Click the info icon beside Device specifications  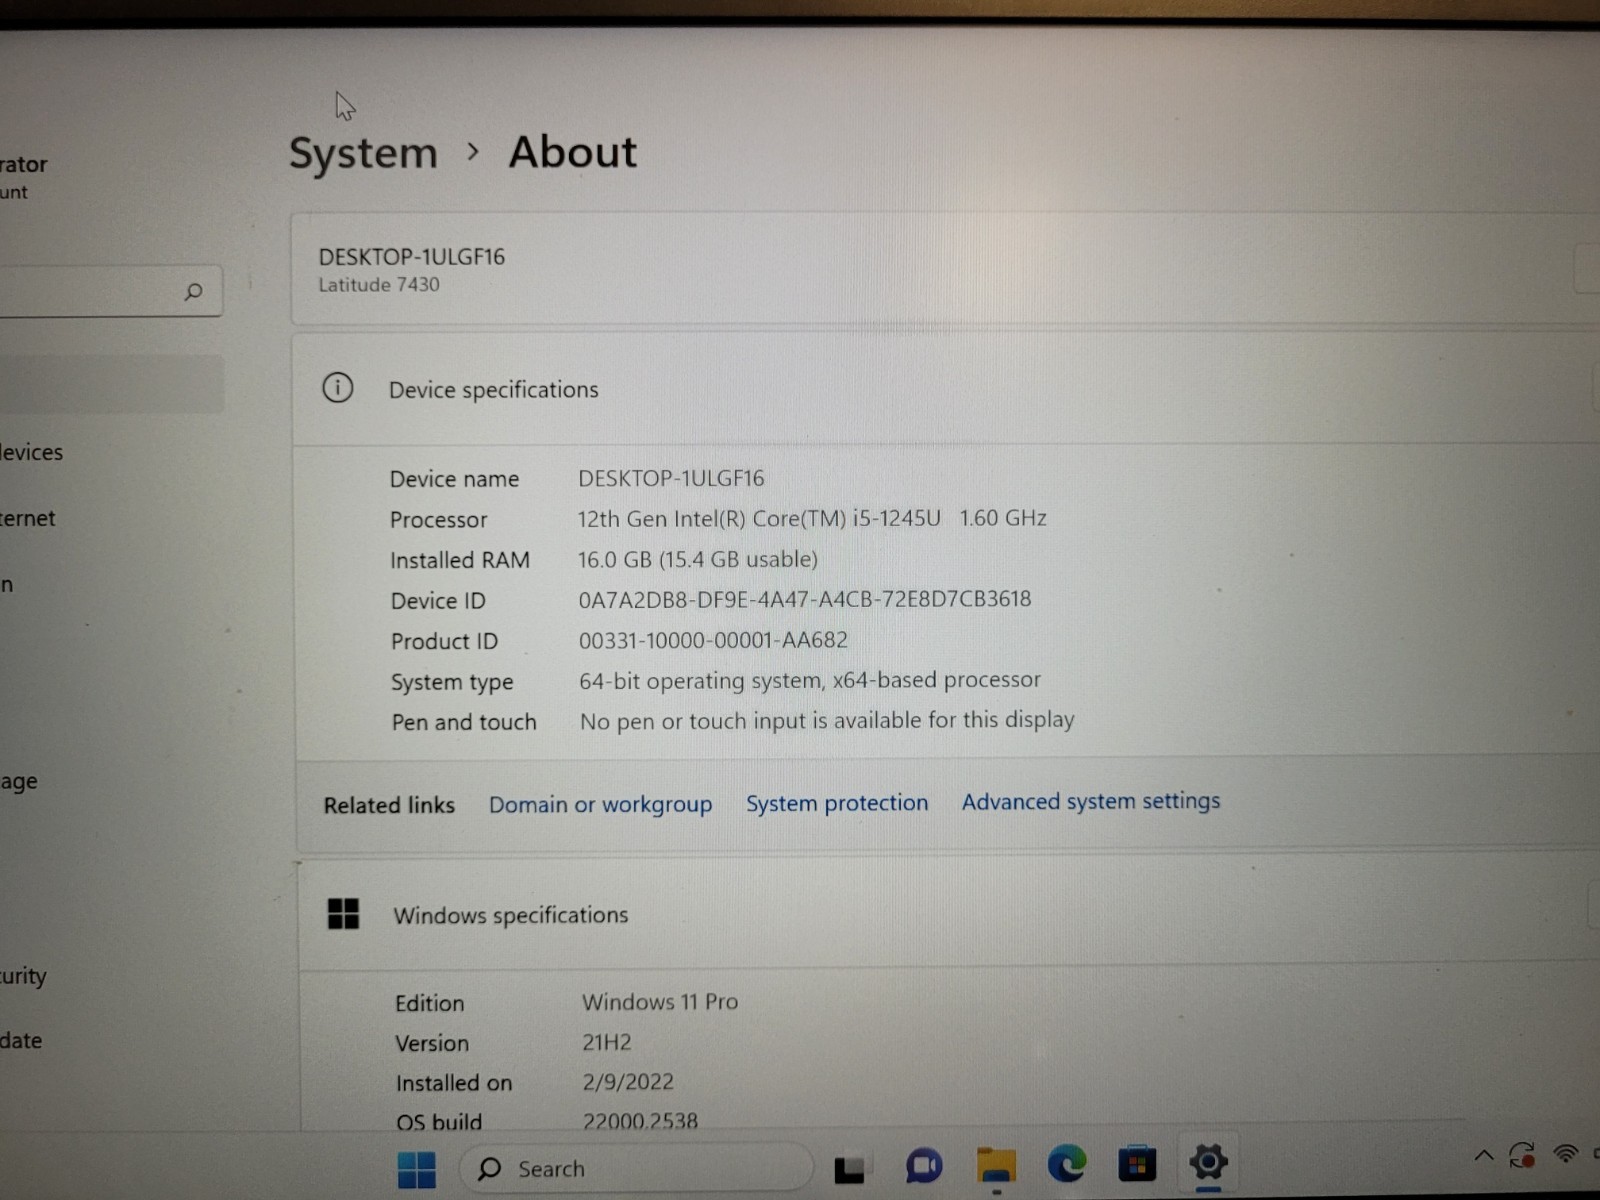(x=338, y=387)
